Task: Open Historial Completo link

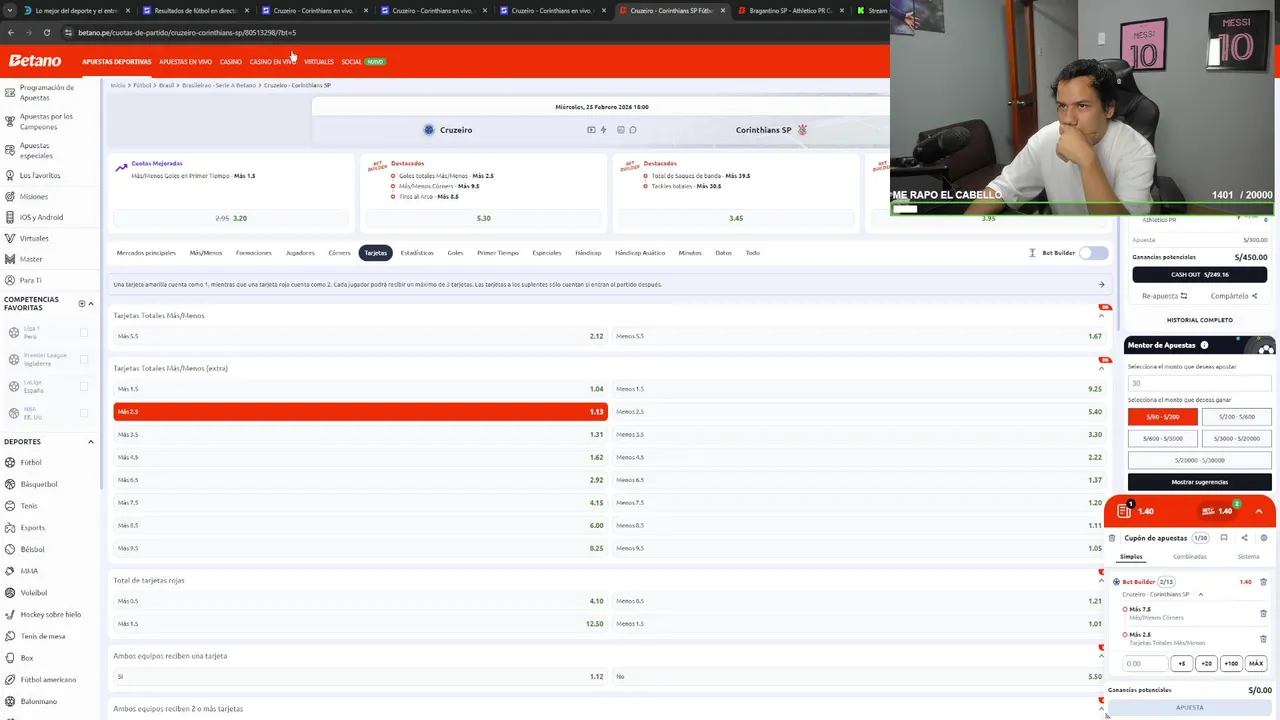Action: tap(1199, 320)
